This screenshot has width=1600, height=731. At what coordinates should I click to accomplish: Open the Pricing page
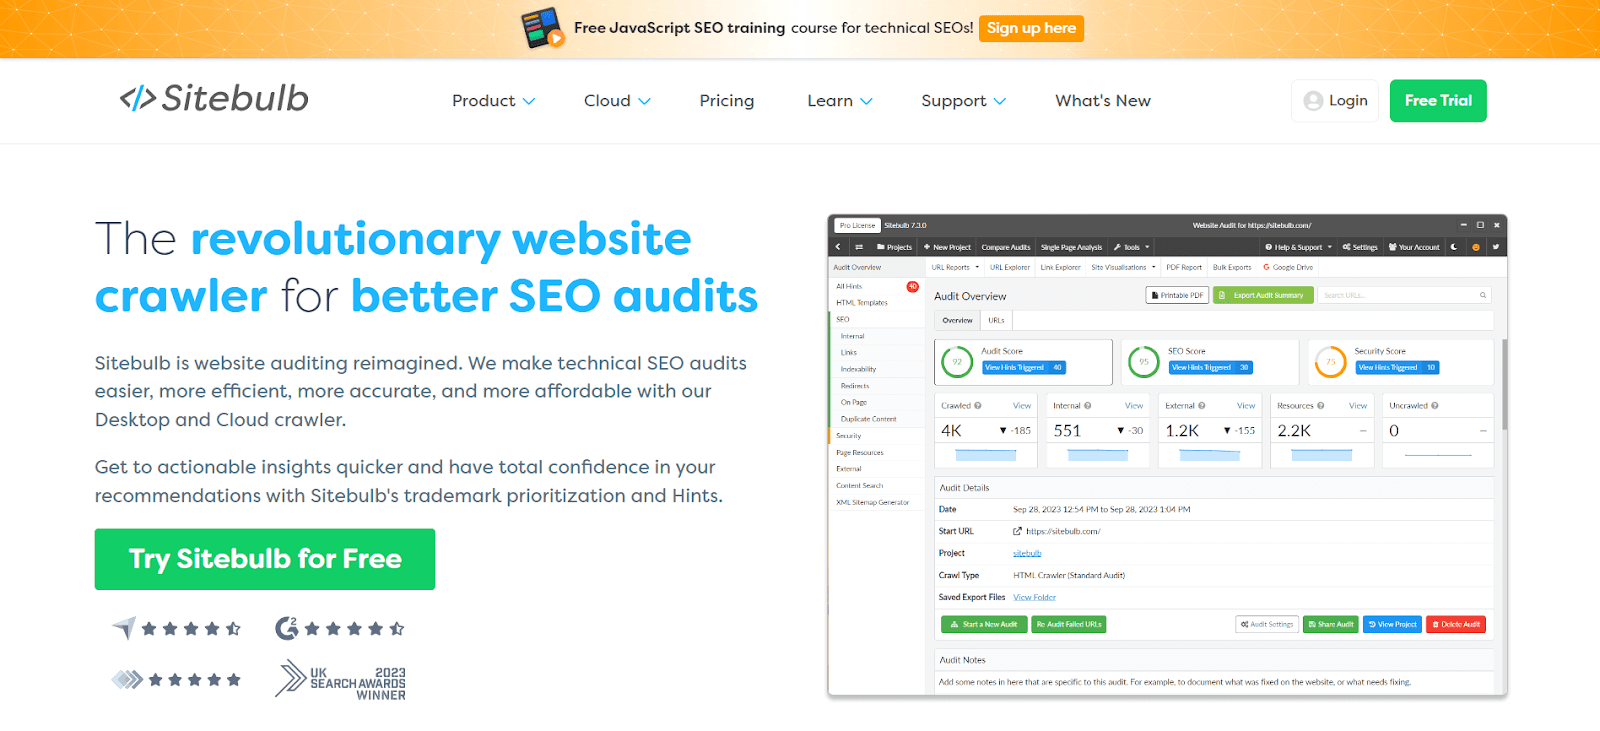click(727, 101)
